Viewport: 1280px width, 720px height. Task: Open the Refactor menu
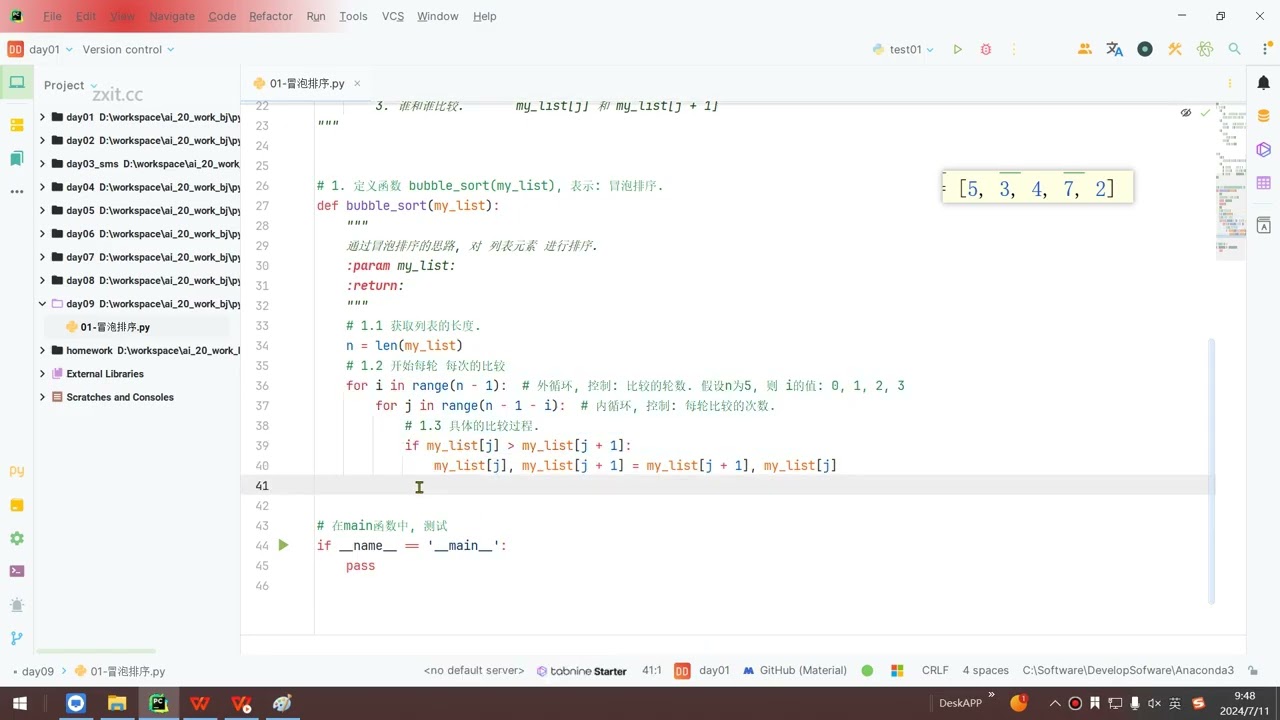click(270, 16)
